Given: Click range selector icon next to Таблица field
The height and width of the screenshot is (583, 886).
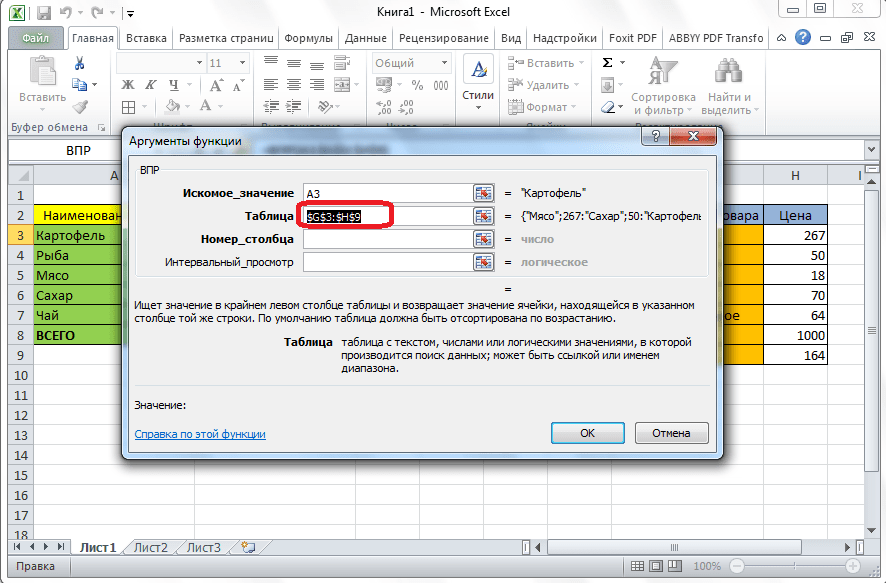Looking at the screenshot, I should [484, 216].
